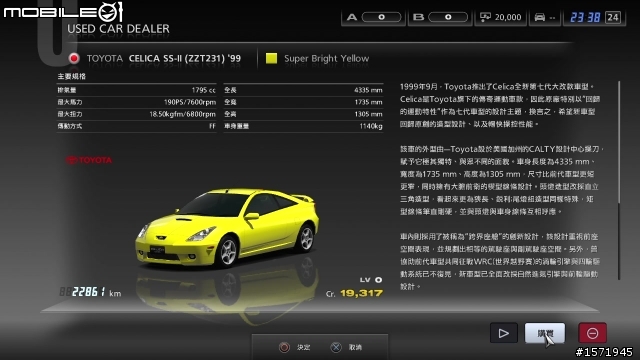This screenshot has height=360, width=640.
Task: Click the FF drivetrain value
Action: (212, 126)
